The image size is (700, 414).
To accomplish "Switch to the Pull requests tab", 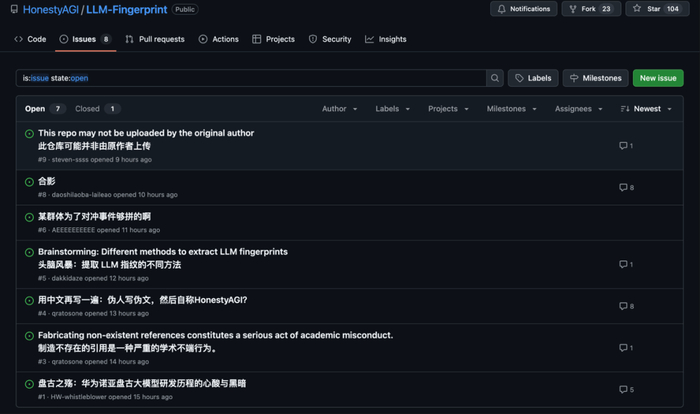I will pos(155,39).
